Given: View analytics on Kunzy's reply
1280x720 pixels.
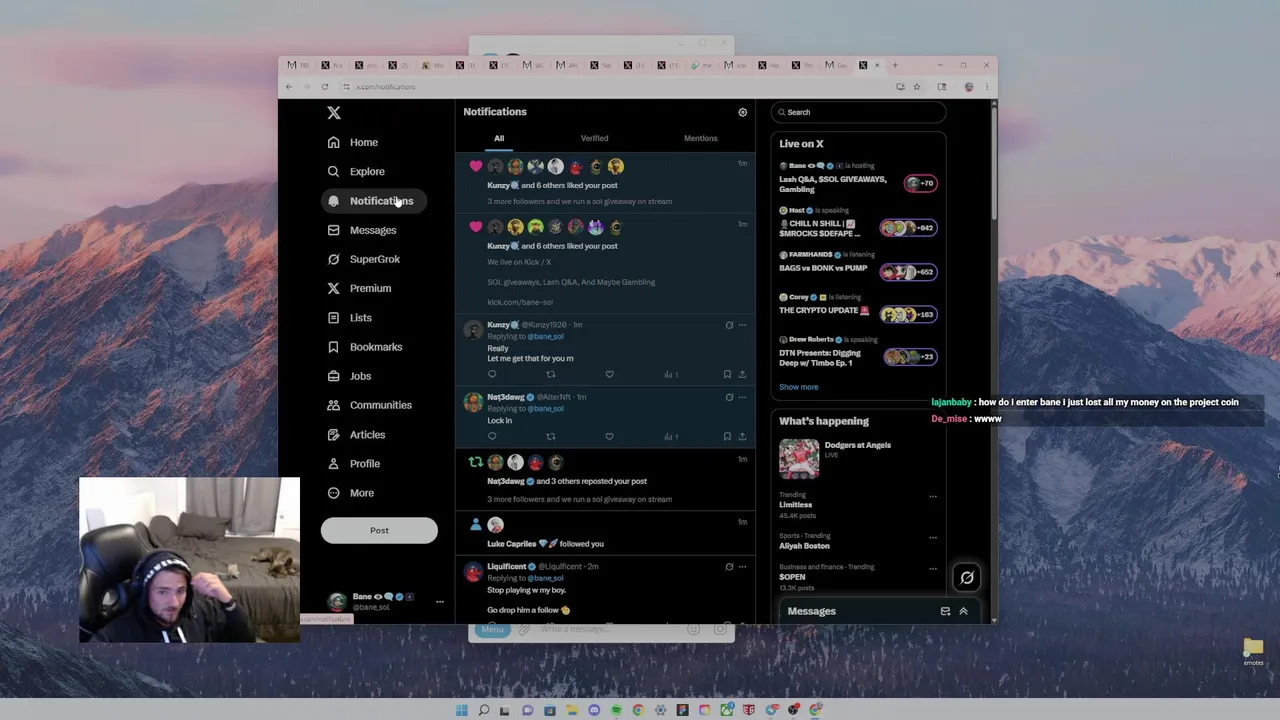Looking at the screenshot, I should pos(671,374).
